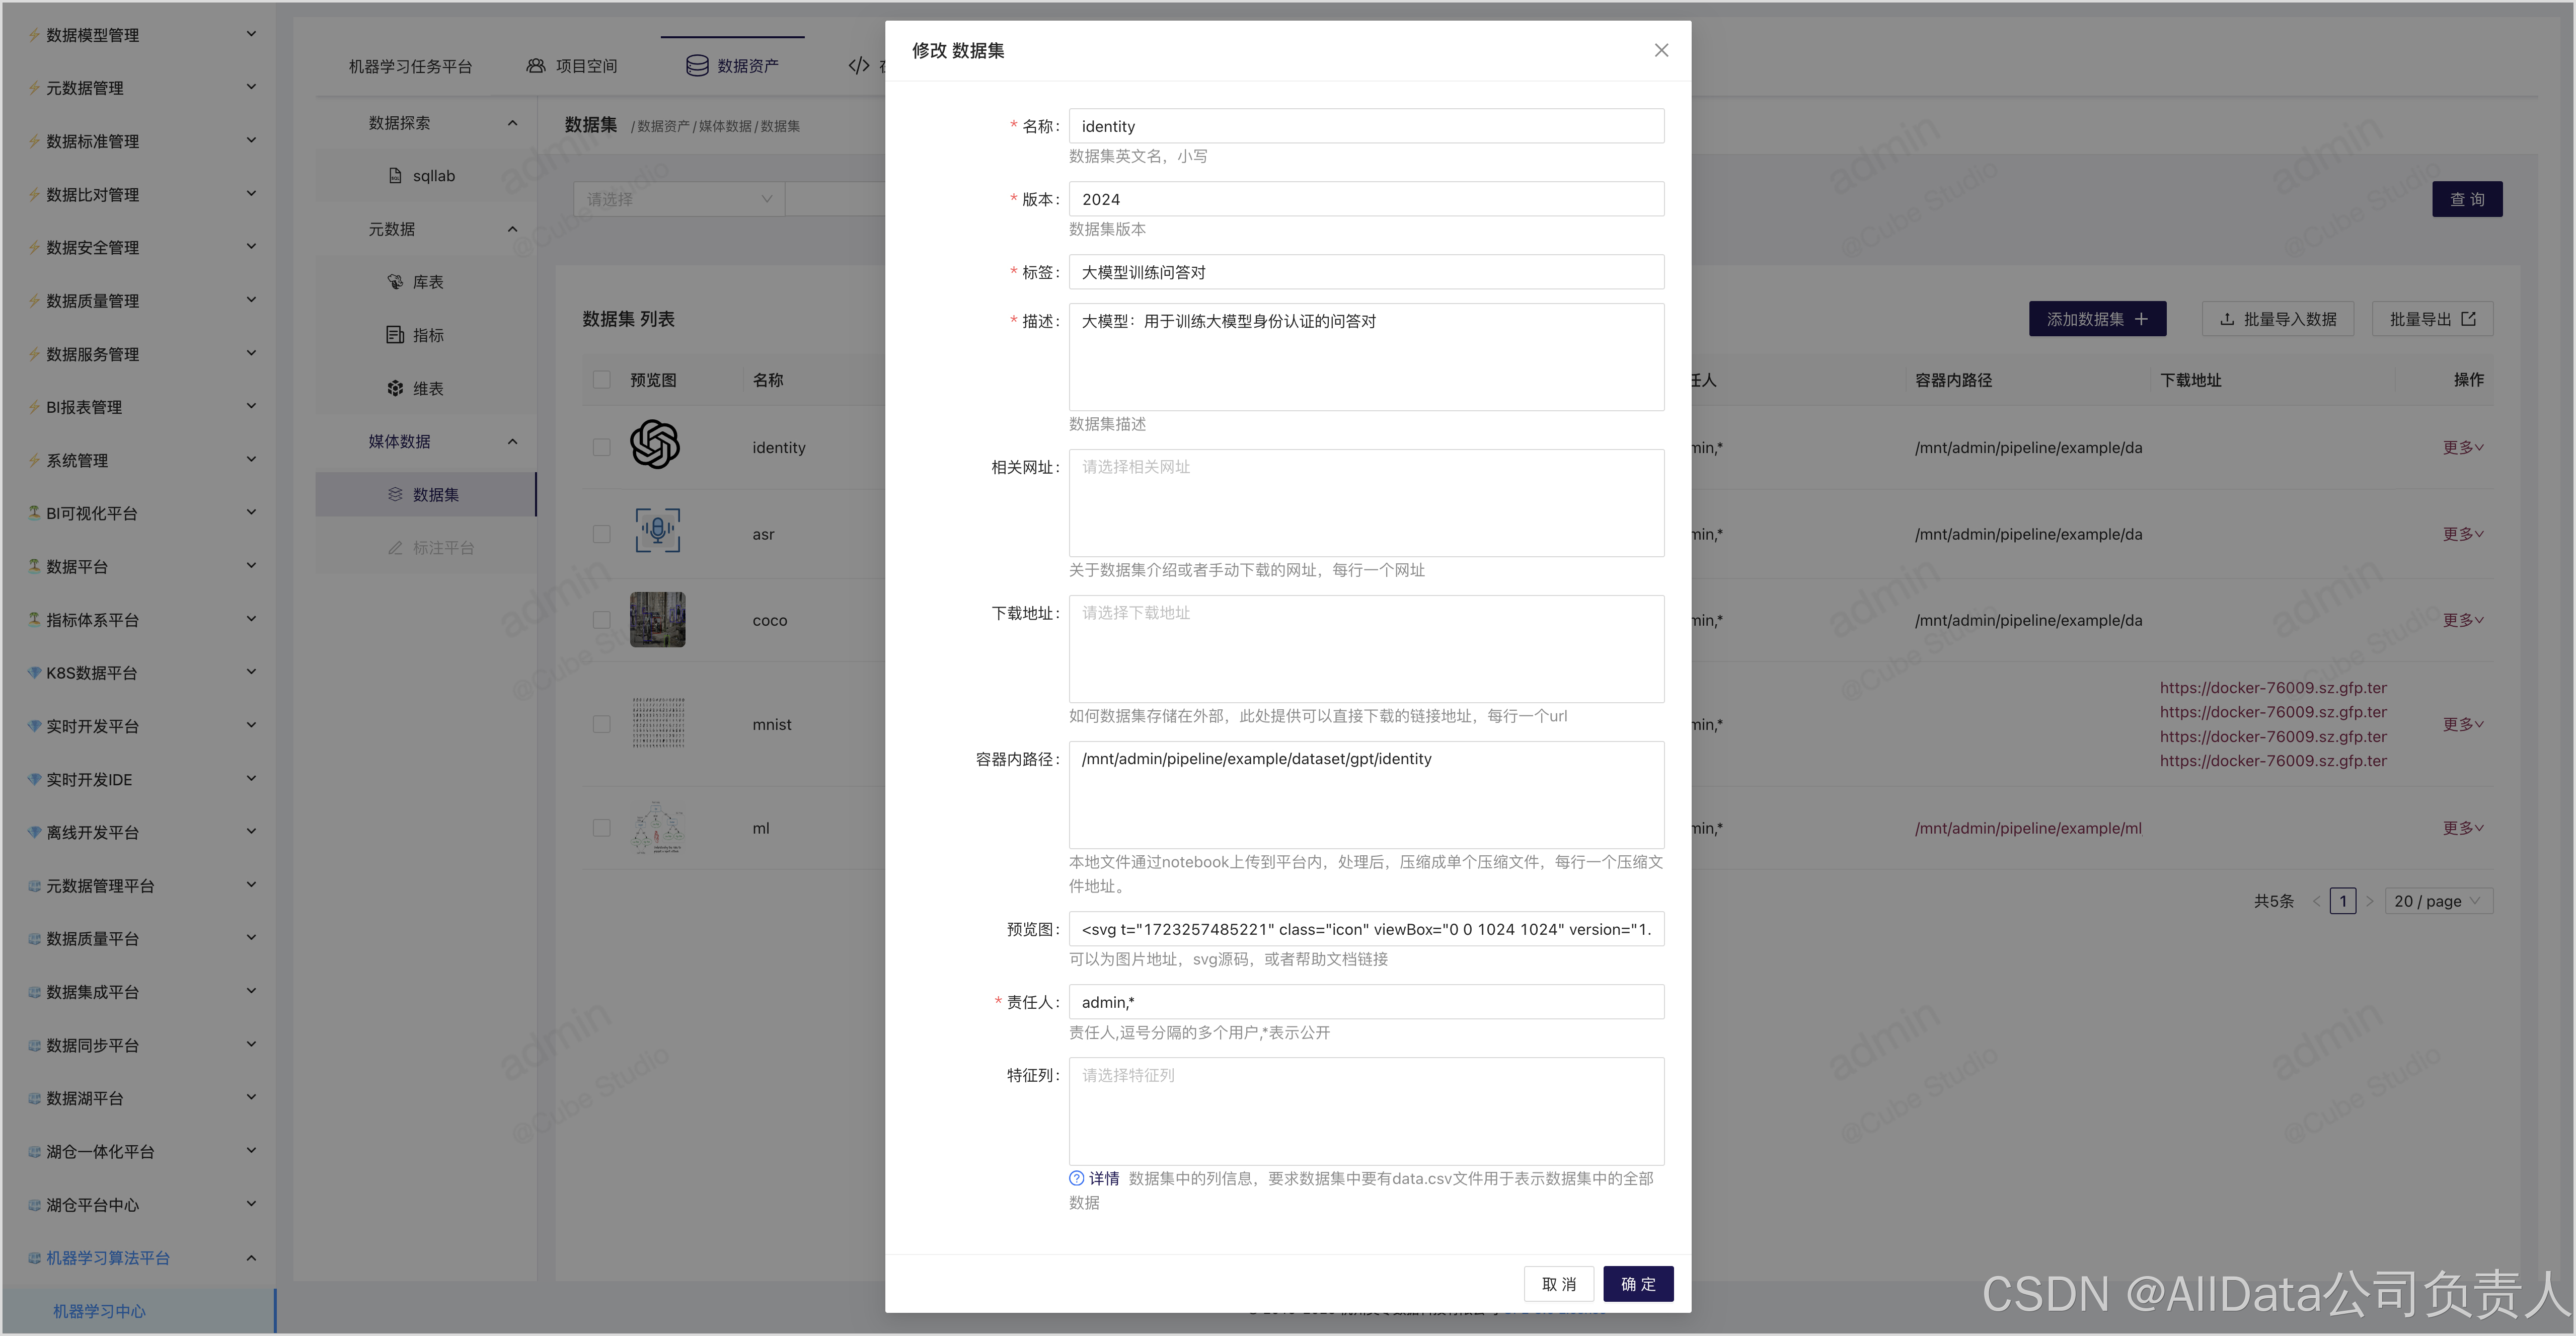Image resolution: width=2576 pixels, height=1336 pixels.
Task: Open 更多 menu for identity row
Action: pyautogui.click(x=2463, y=447)
